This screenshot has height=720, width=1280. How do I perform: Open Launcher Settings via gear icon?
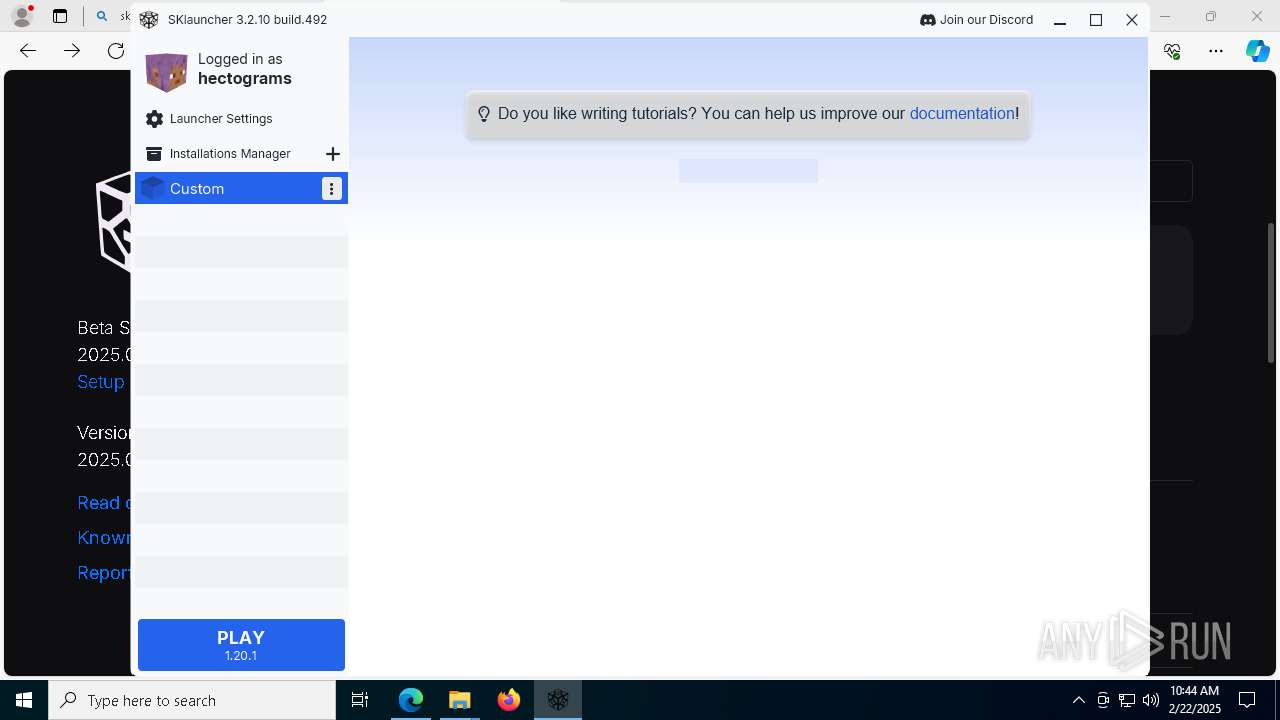tap(154, 119)
